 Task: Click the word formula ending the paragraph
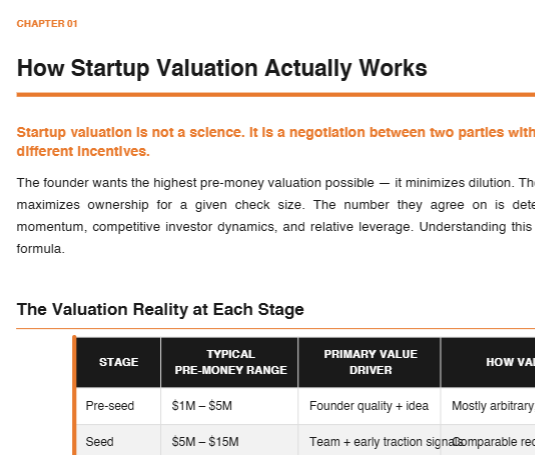(x=40, y=249)
